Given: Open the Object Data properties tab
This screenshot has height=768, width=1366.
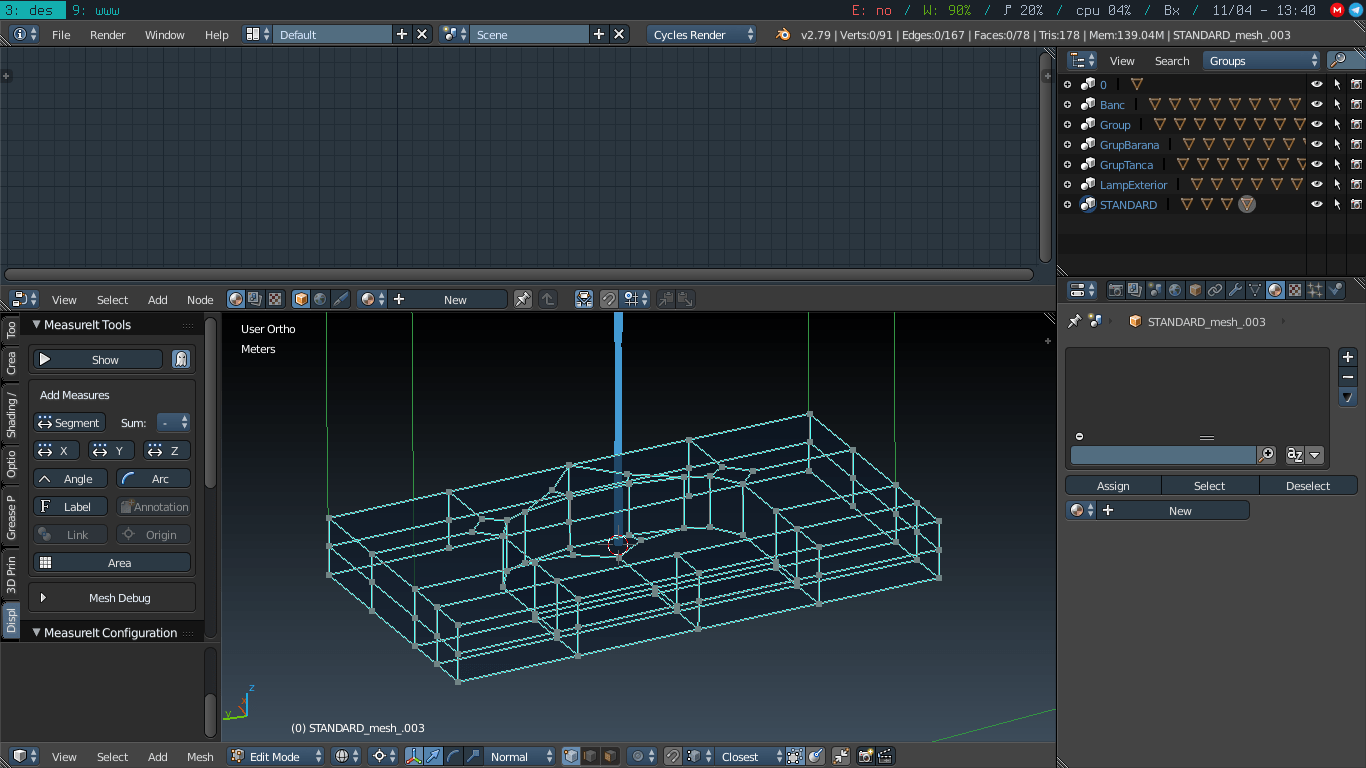Looking at the screenshot, I should point(1256,290).
